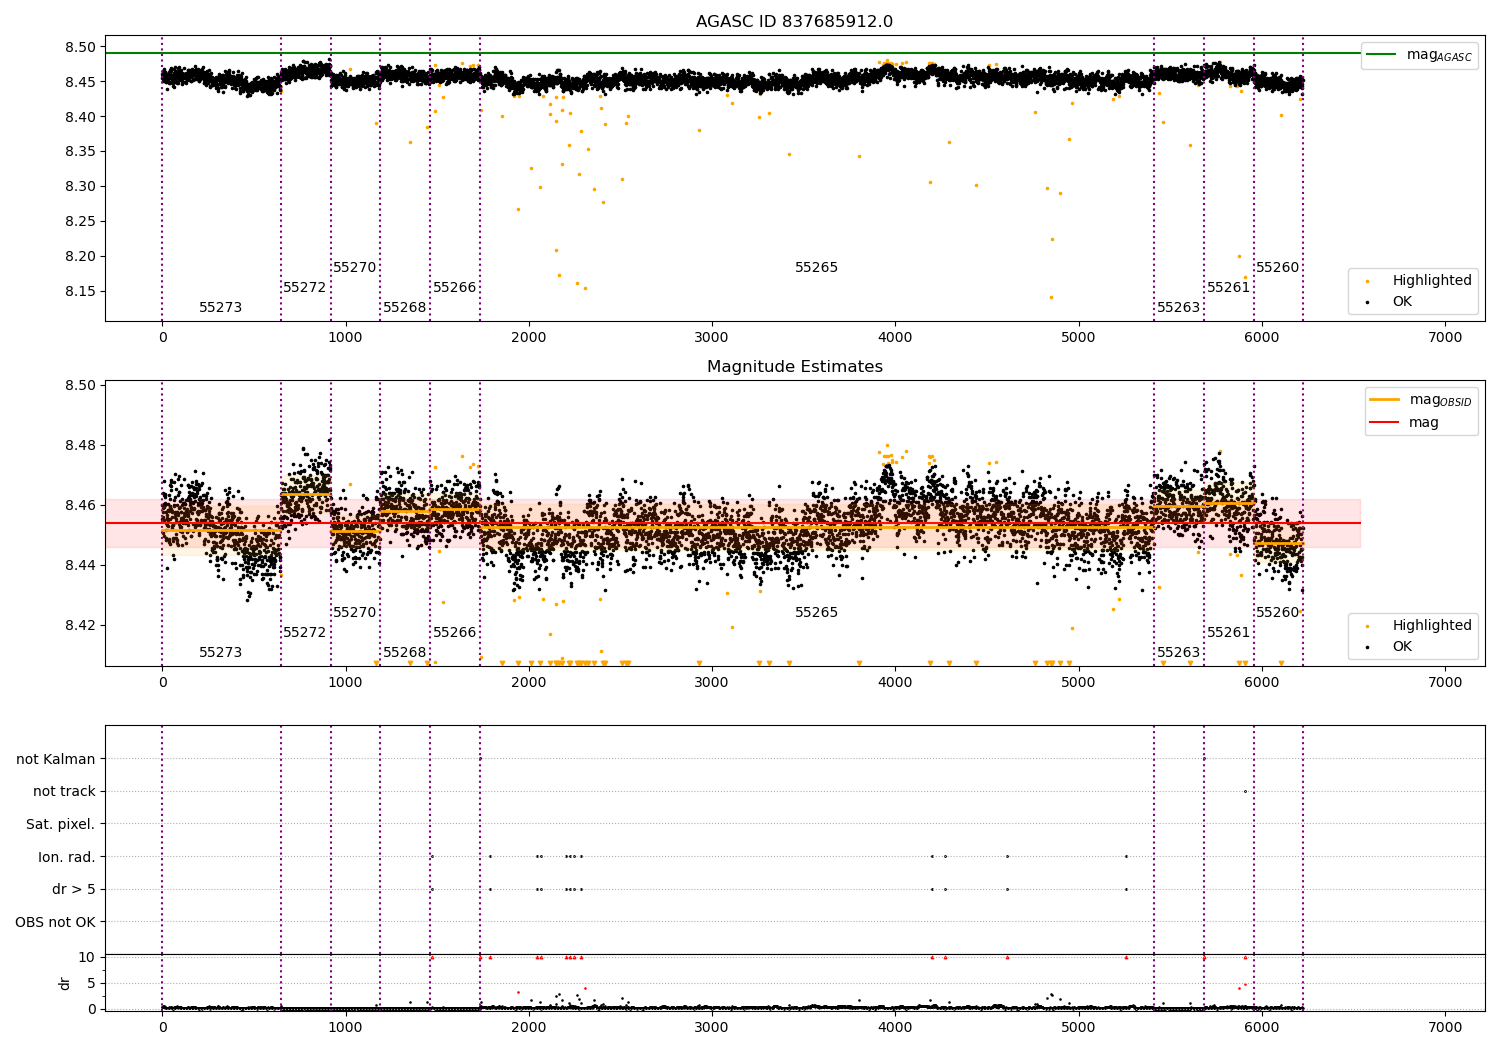Click the 8.15 y-axis tick label
Screen dimensions: 1500x1050
point(81,292)
